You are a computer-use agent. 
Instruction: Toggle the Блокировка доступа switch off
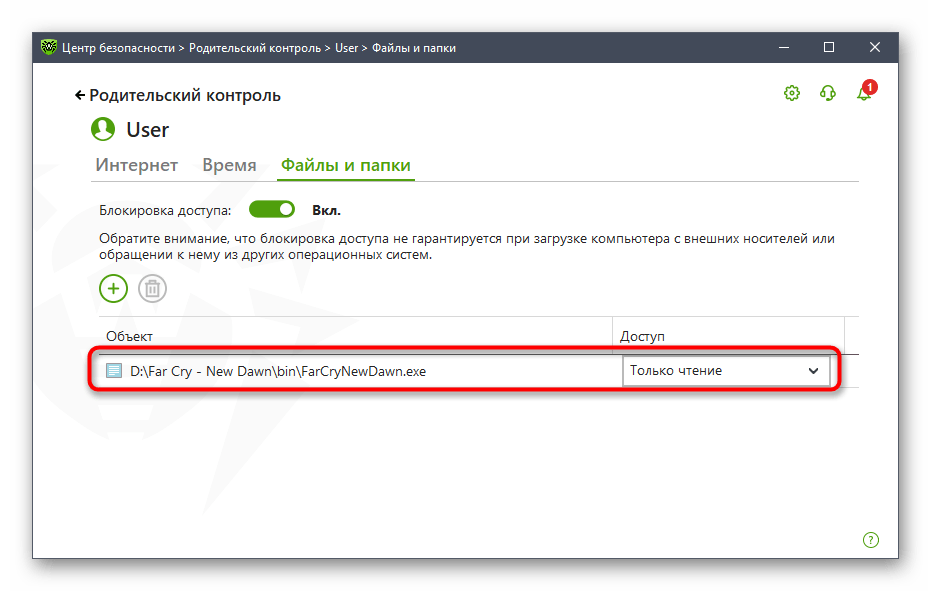tap(272, 209)
